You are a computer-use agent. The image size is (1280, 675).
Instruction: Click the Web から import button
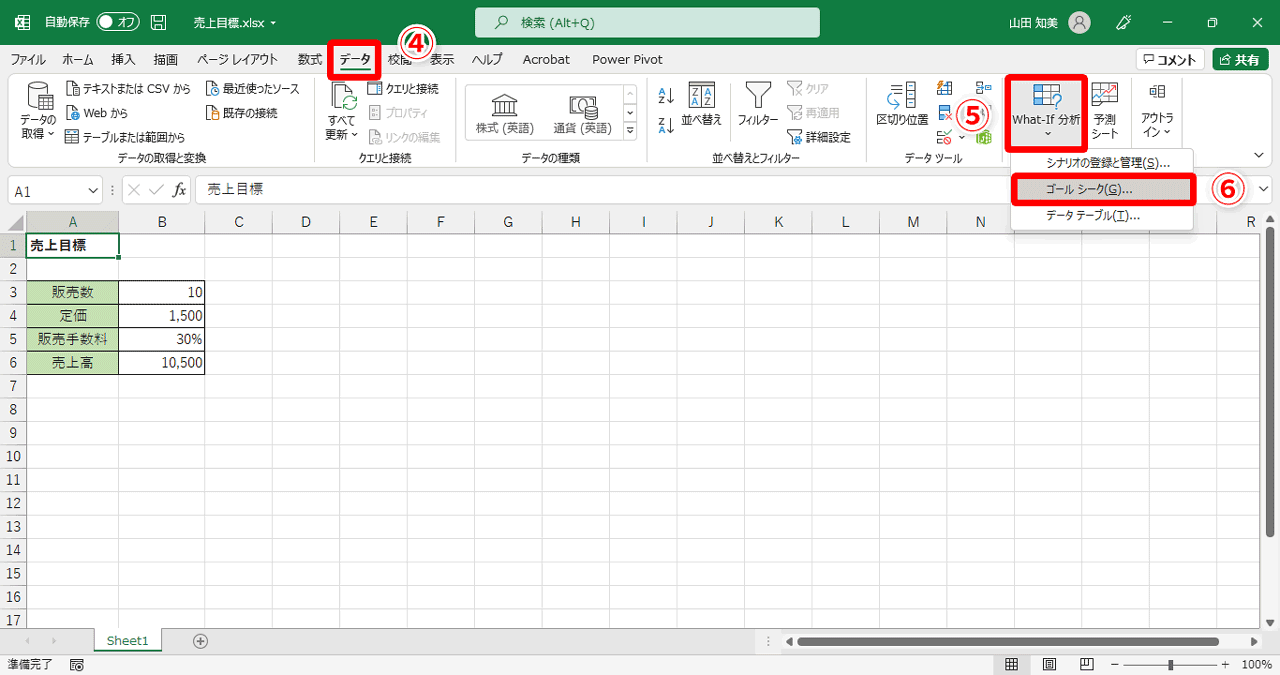(97, 113)
